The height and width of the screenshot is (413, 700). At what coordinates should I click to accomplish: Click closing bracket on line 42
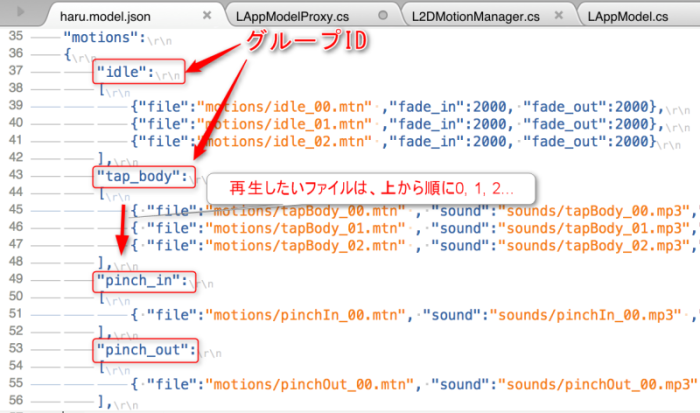click(x=101, y=158)
